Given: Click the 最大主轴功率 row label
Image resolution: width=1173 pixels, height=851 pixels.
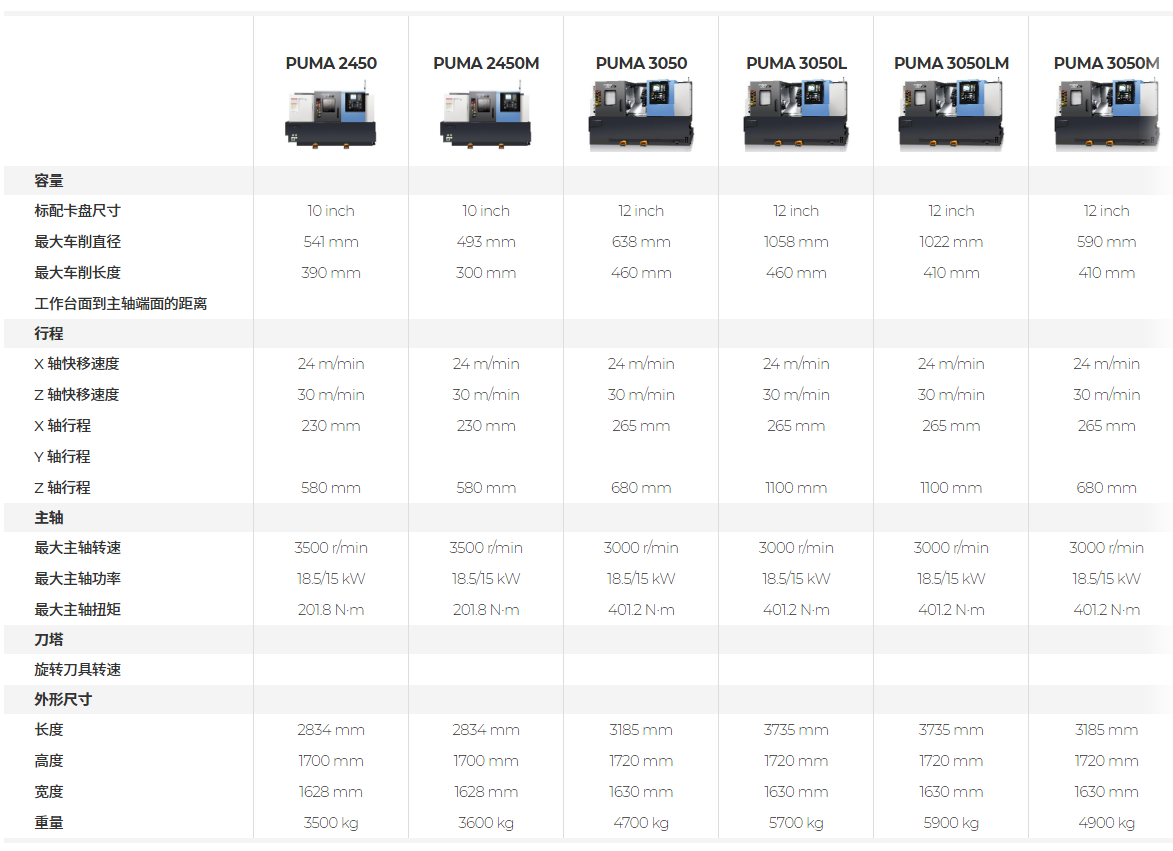Looking at the screenshot, I should click(x=77, y=578).
